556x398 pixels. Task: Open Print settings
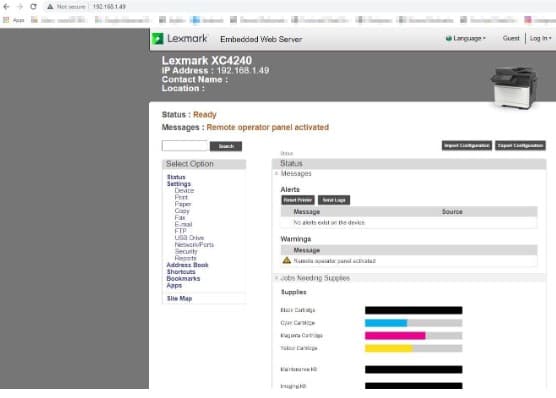181,197
